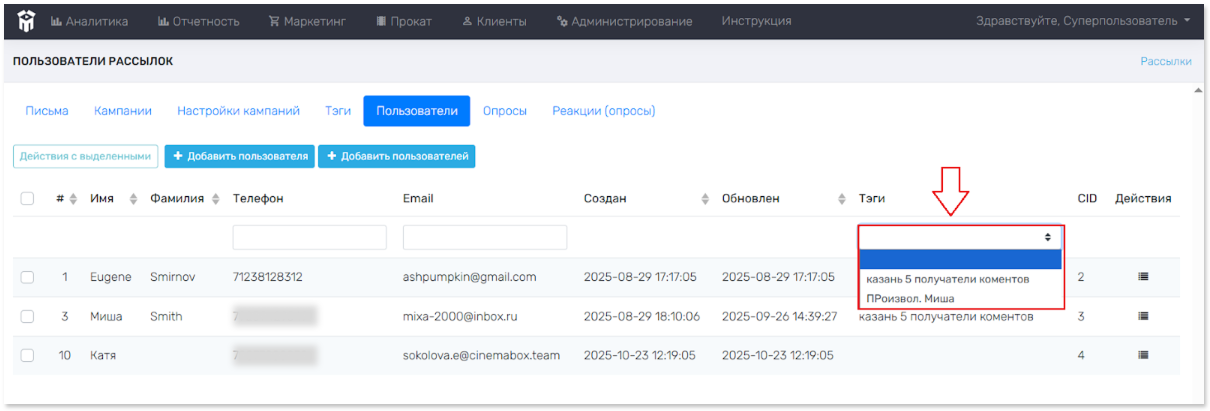Viewport: 1210px width, 411px height.
Task: Open actions menu icon for Катя row
Action: [1143, 355]
